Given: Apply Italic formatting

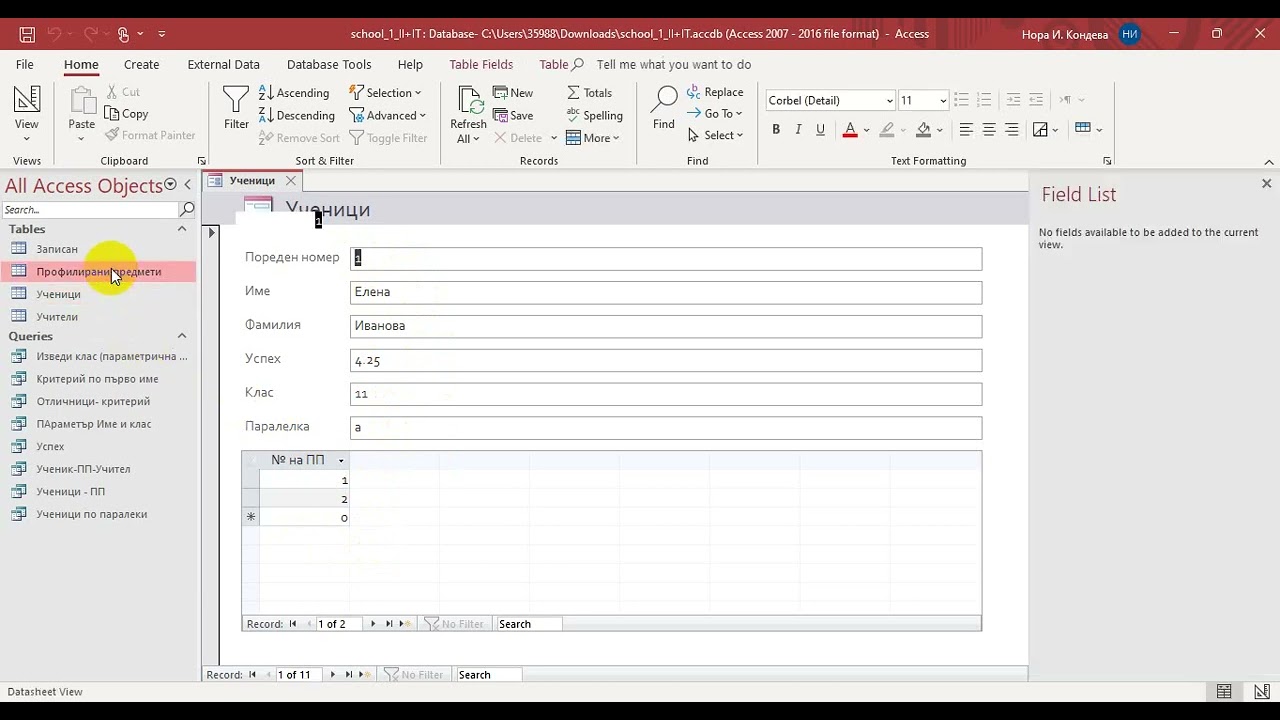Looking at the screenshot, I should coord(798,129).
